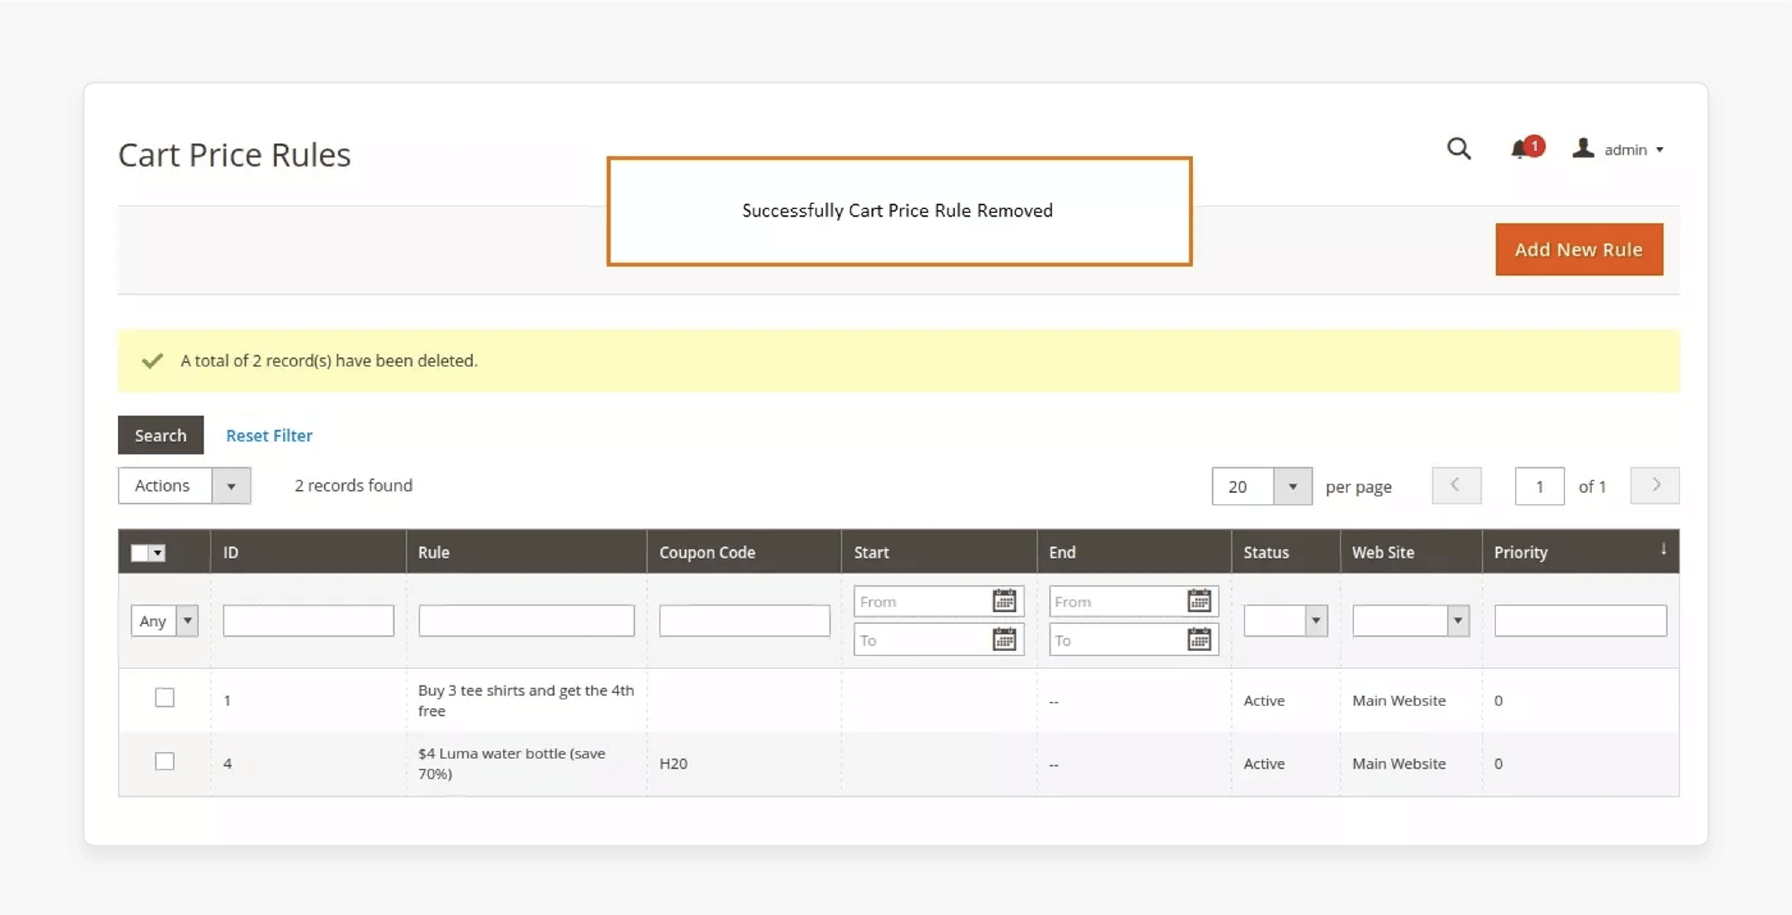Click Reset Filter link

coord(269,435)
